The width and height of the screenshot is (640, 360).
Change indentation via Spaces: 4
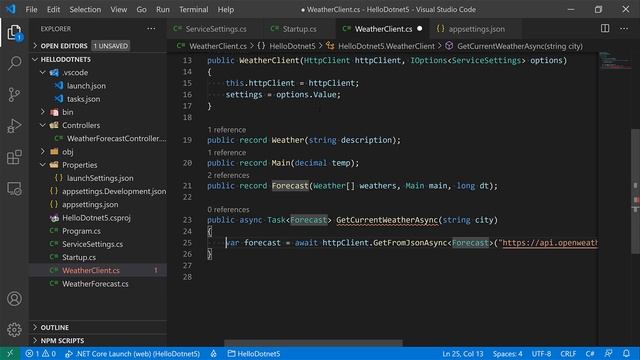507,353
